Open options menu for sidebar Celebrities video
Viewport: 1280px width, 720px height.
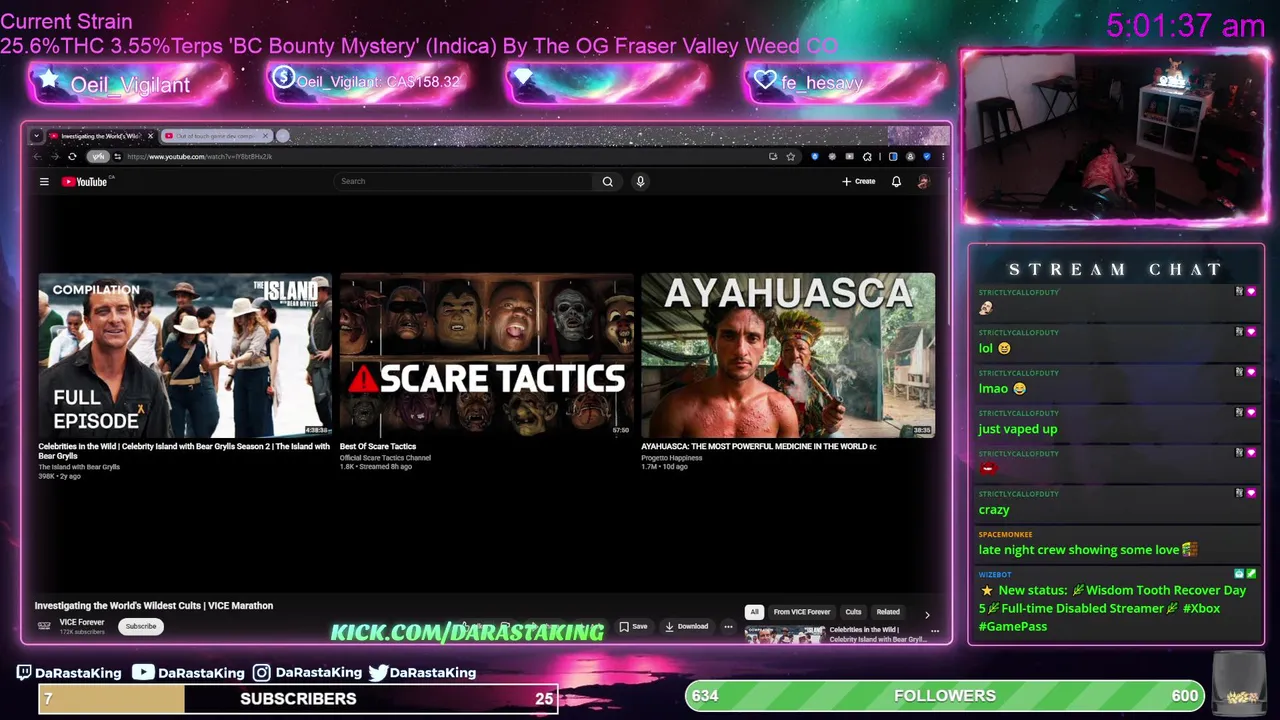point(935,631)
